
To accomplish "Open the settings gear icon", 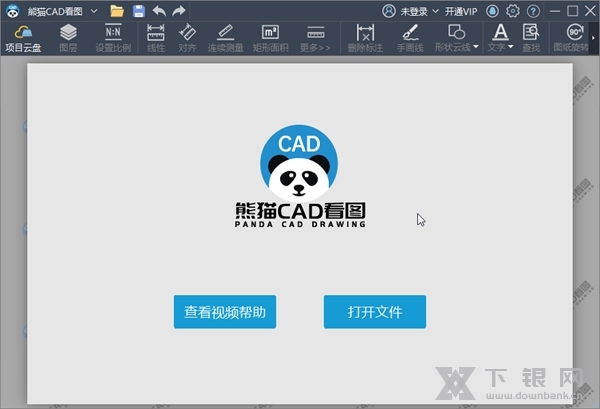I will coord(513,11).
